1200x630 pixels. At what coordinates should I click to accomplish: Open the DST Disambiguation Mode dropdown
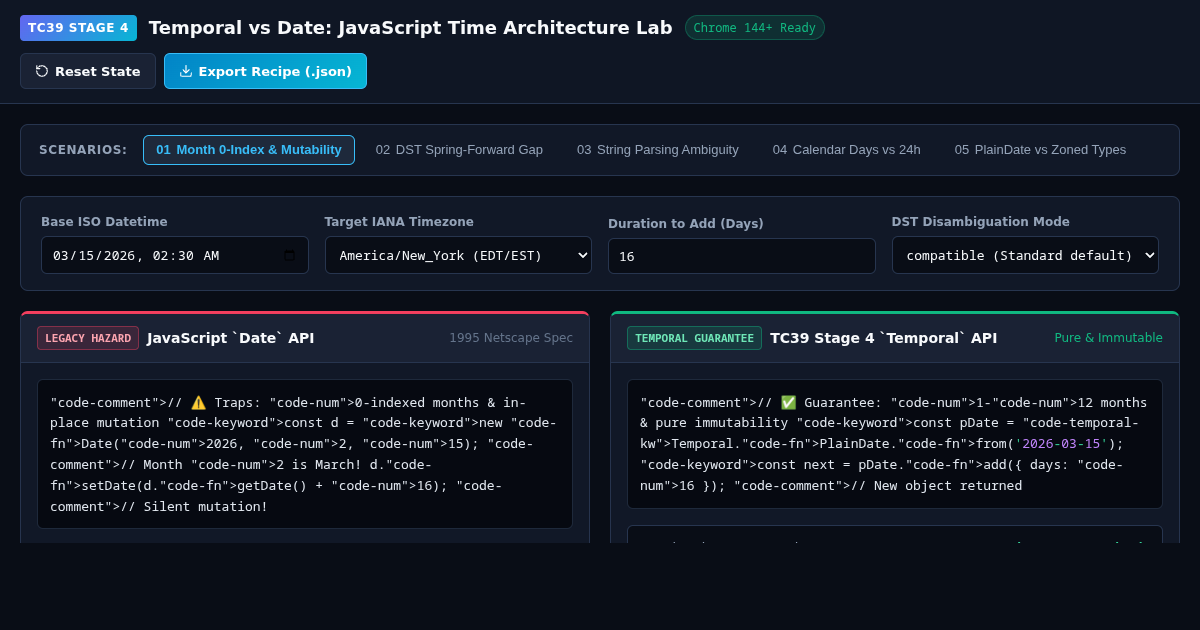tap(1025, 255)
